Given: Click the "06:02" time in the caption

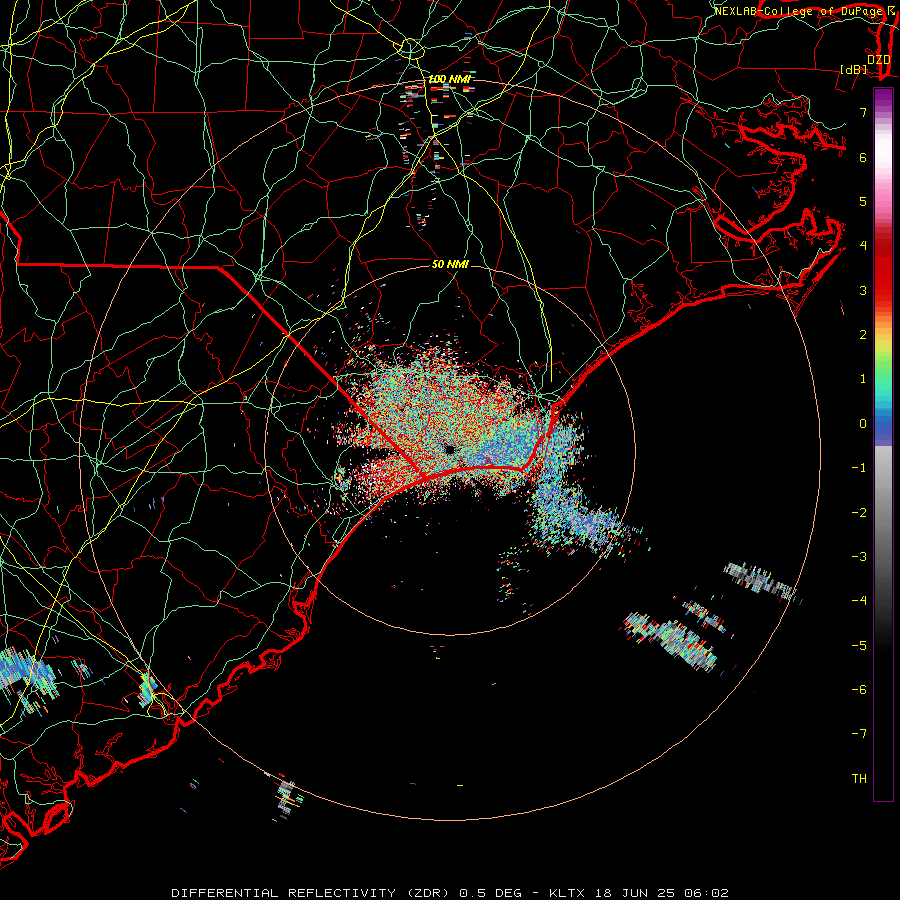Looking at the screenshot, I should 707,893.
